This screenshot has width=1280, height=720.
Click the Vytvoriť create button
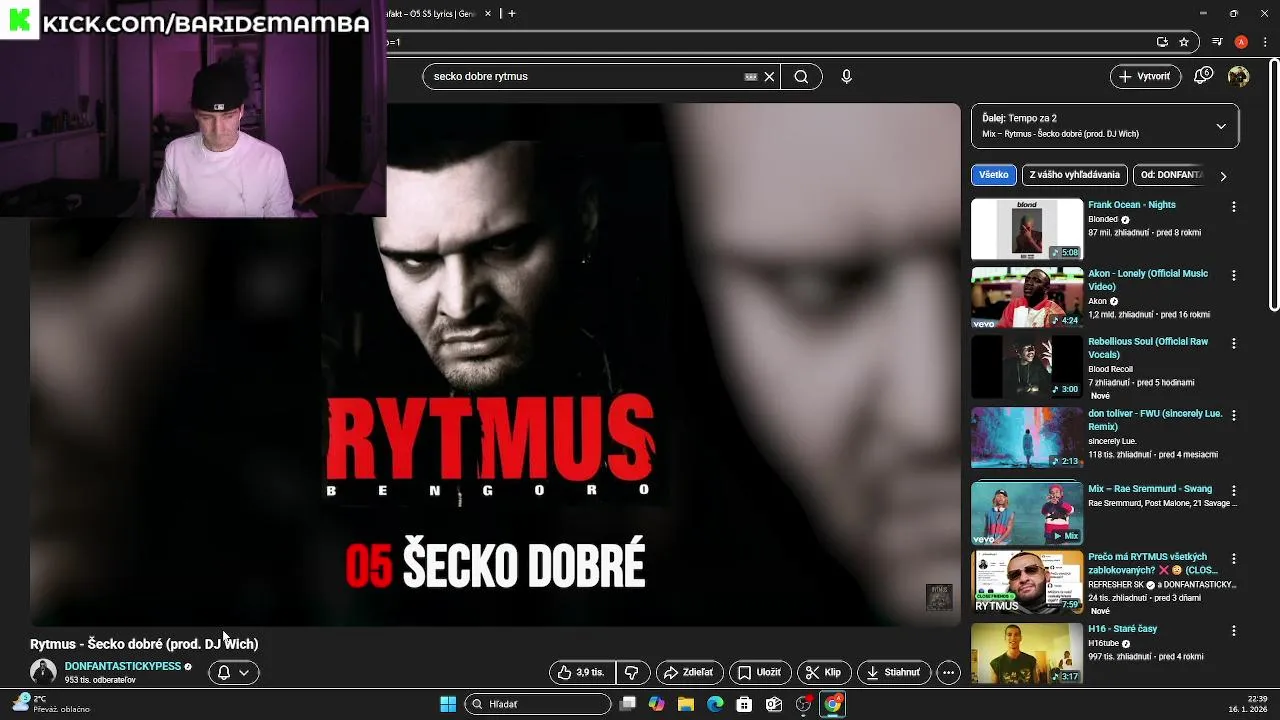(x=1146, y=76)
